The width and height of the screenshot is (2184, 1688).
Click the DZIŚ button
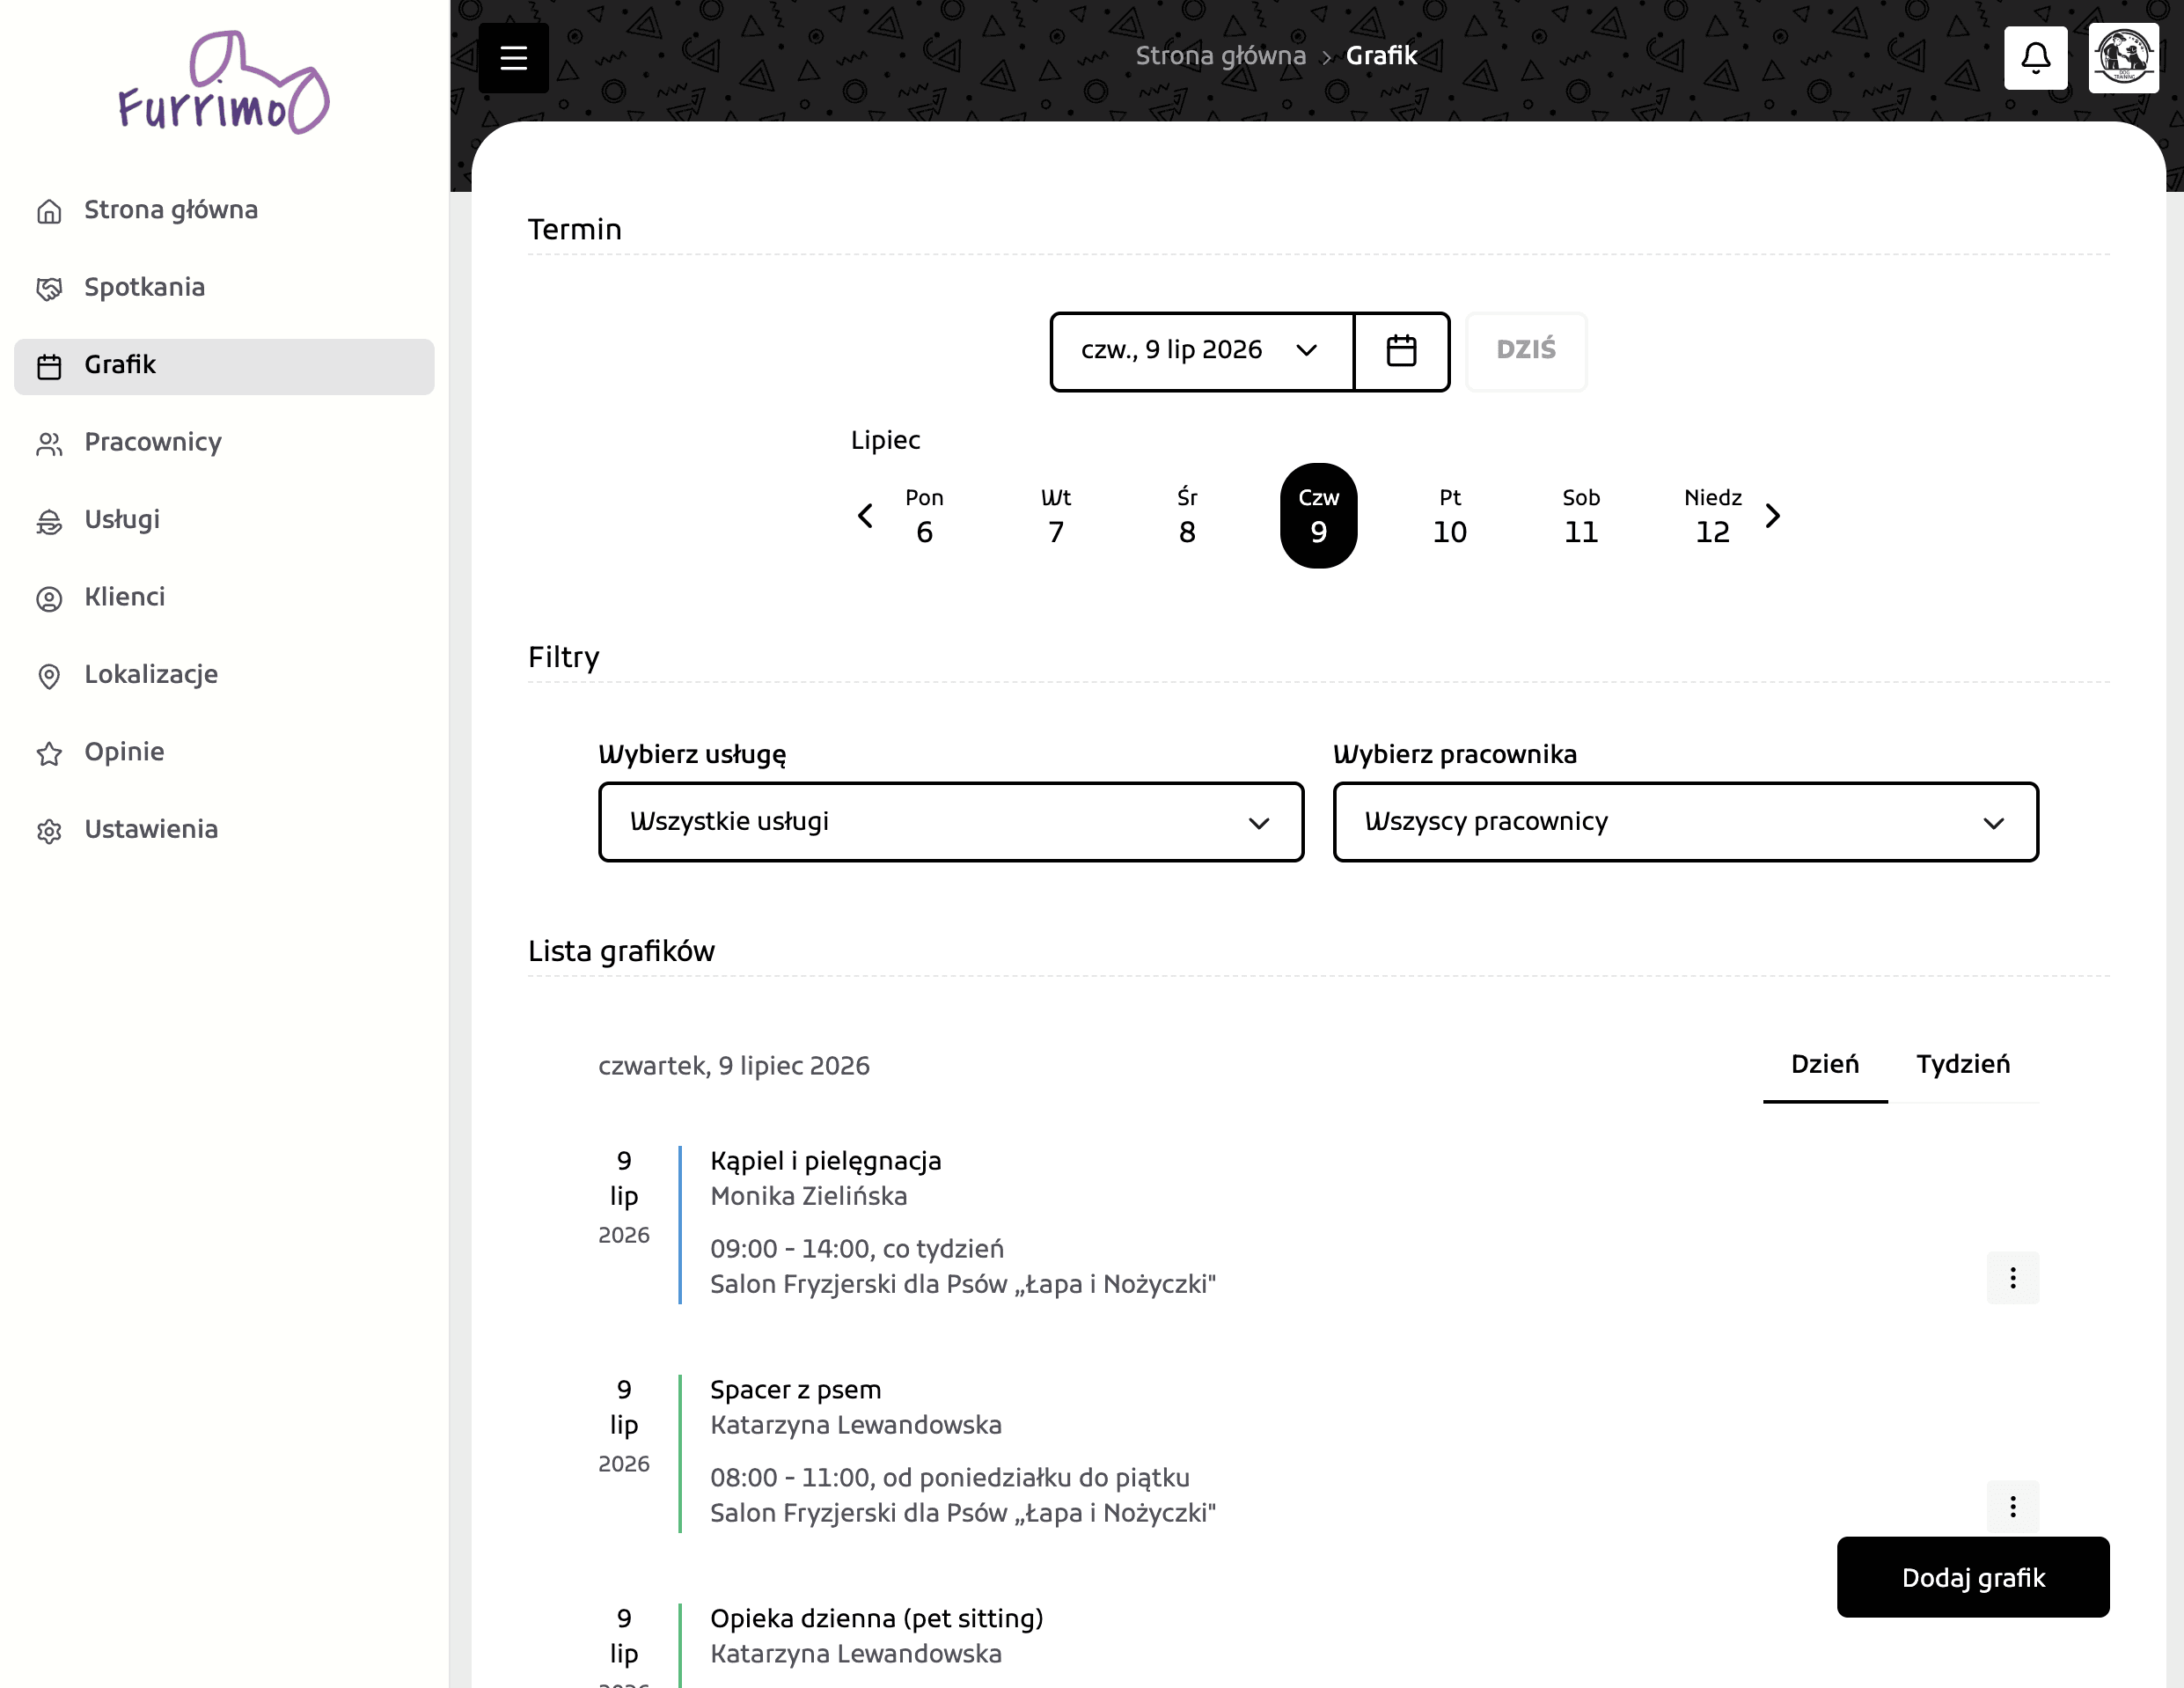(x=1525, y=351)
